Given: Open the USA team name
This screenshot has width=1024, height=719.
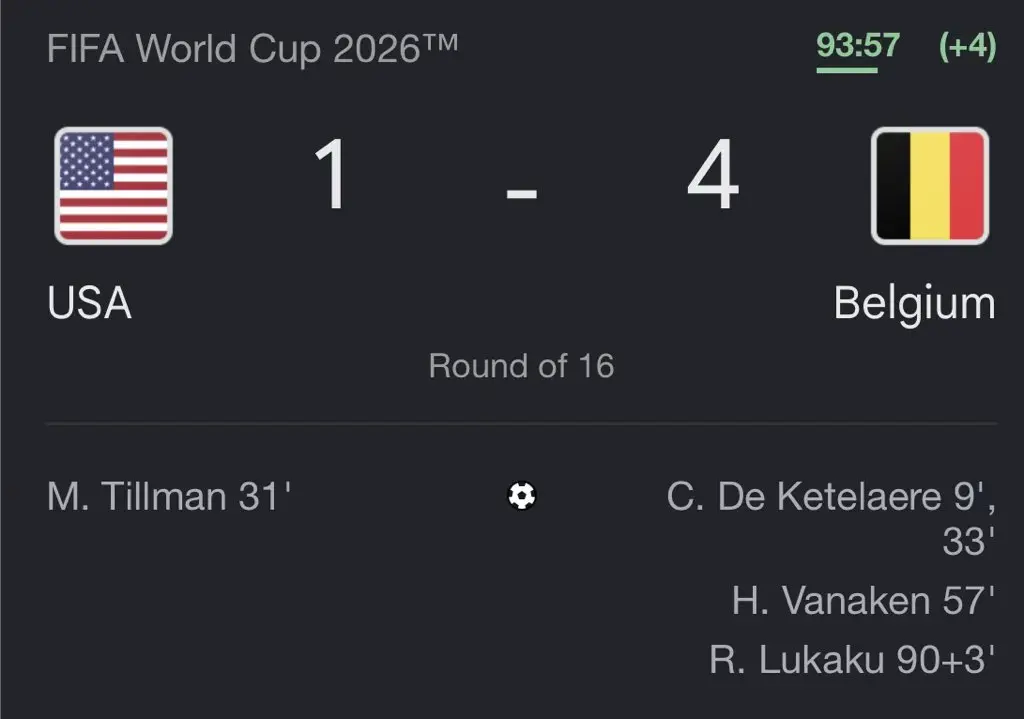Looking at the screenshot, I should [89, 303].
